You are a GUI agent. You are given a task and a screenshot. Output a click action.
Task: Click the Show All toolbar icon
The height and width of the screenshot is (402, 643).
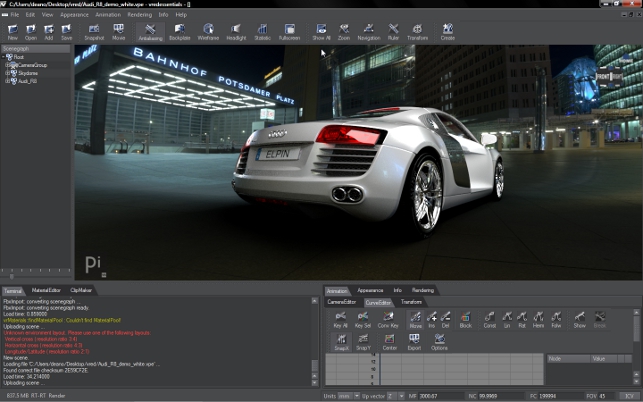[321, 31]
